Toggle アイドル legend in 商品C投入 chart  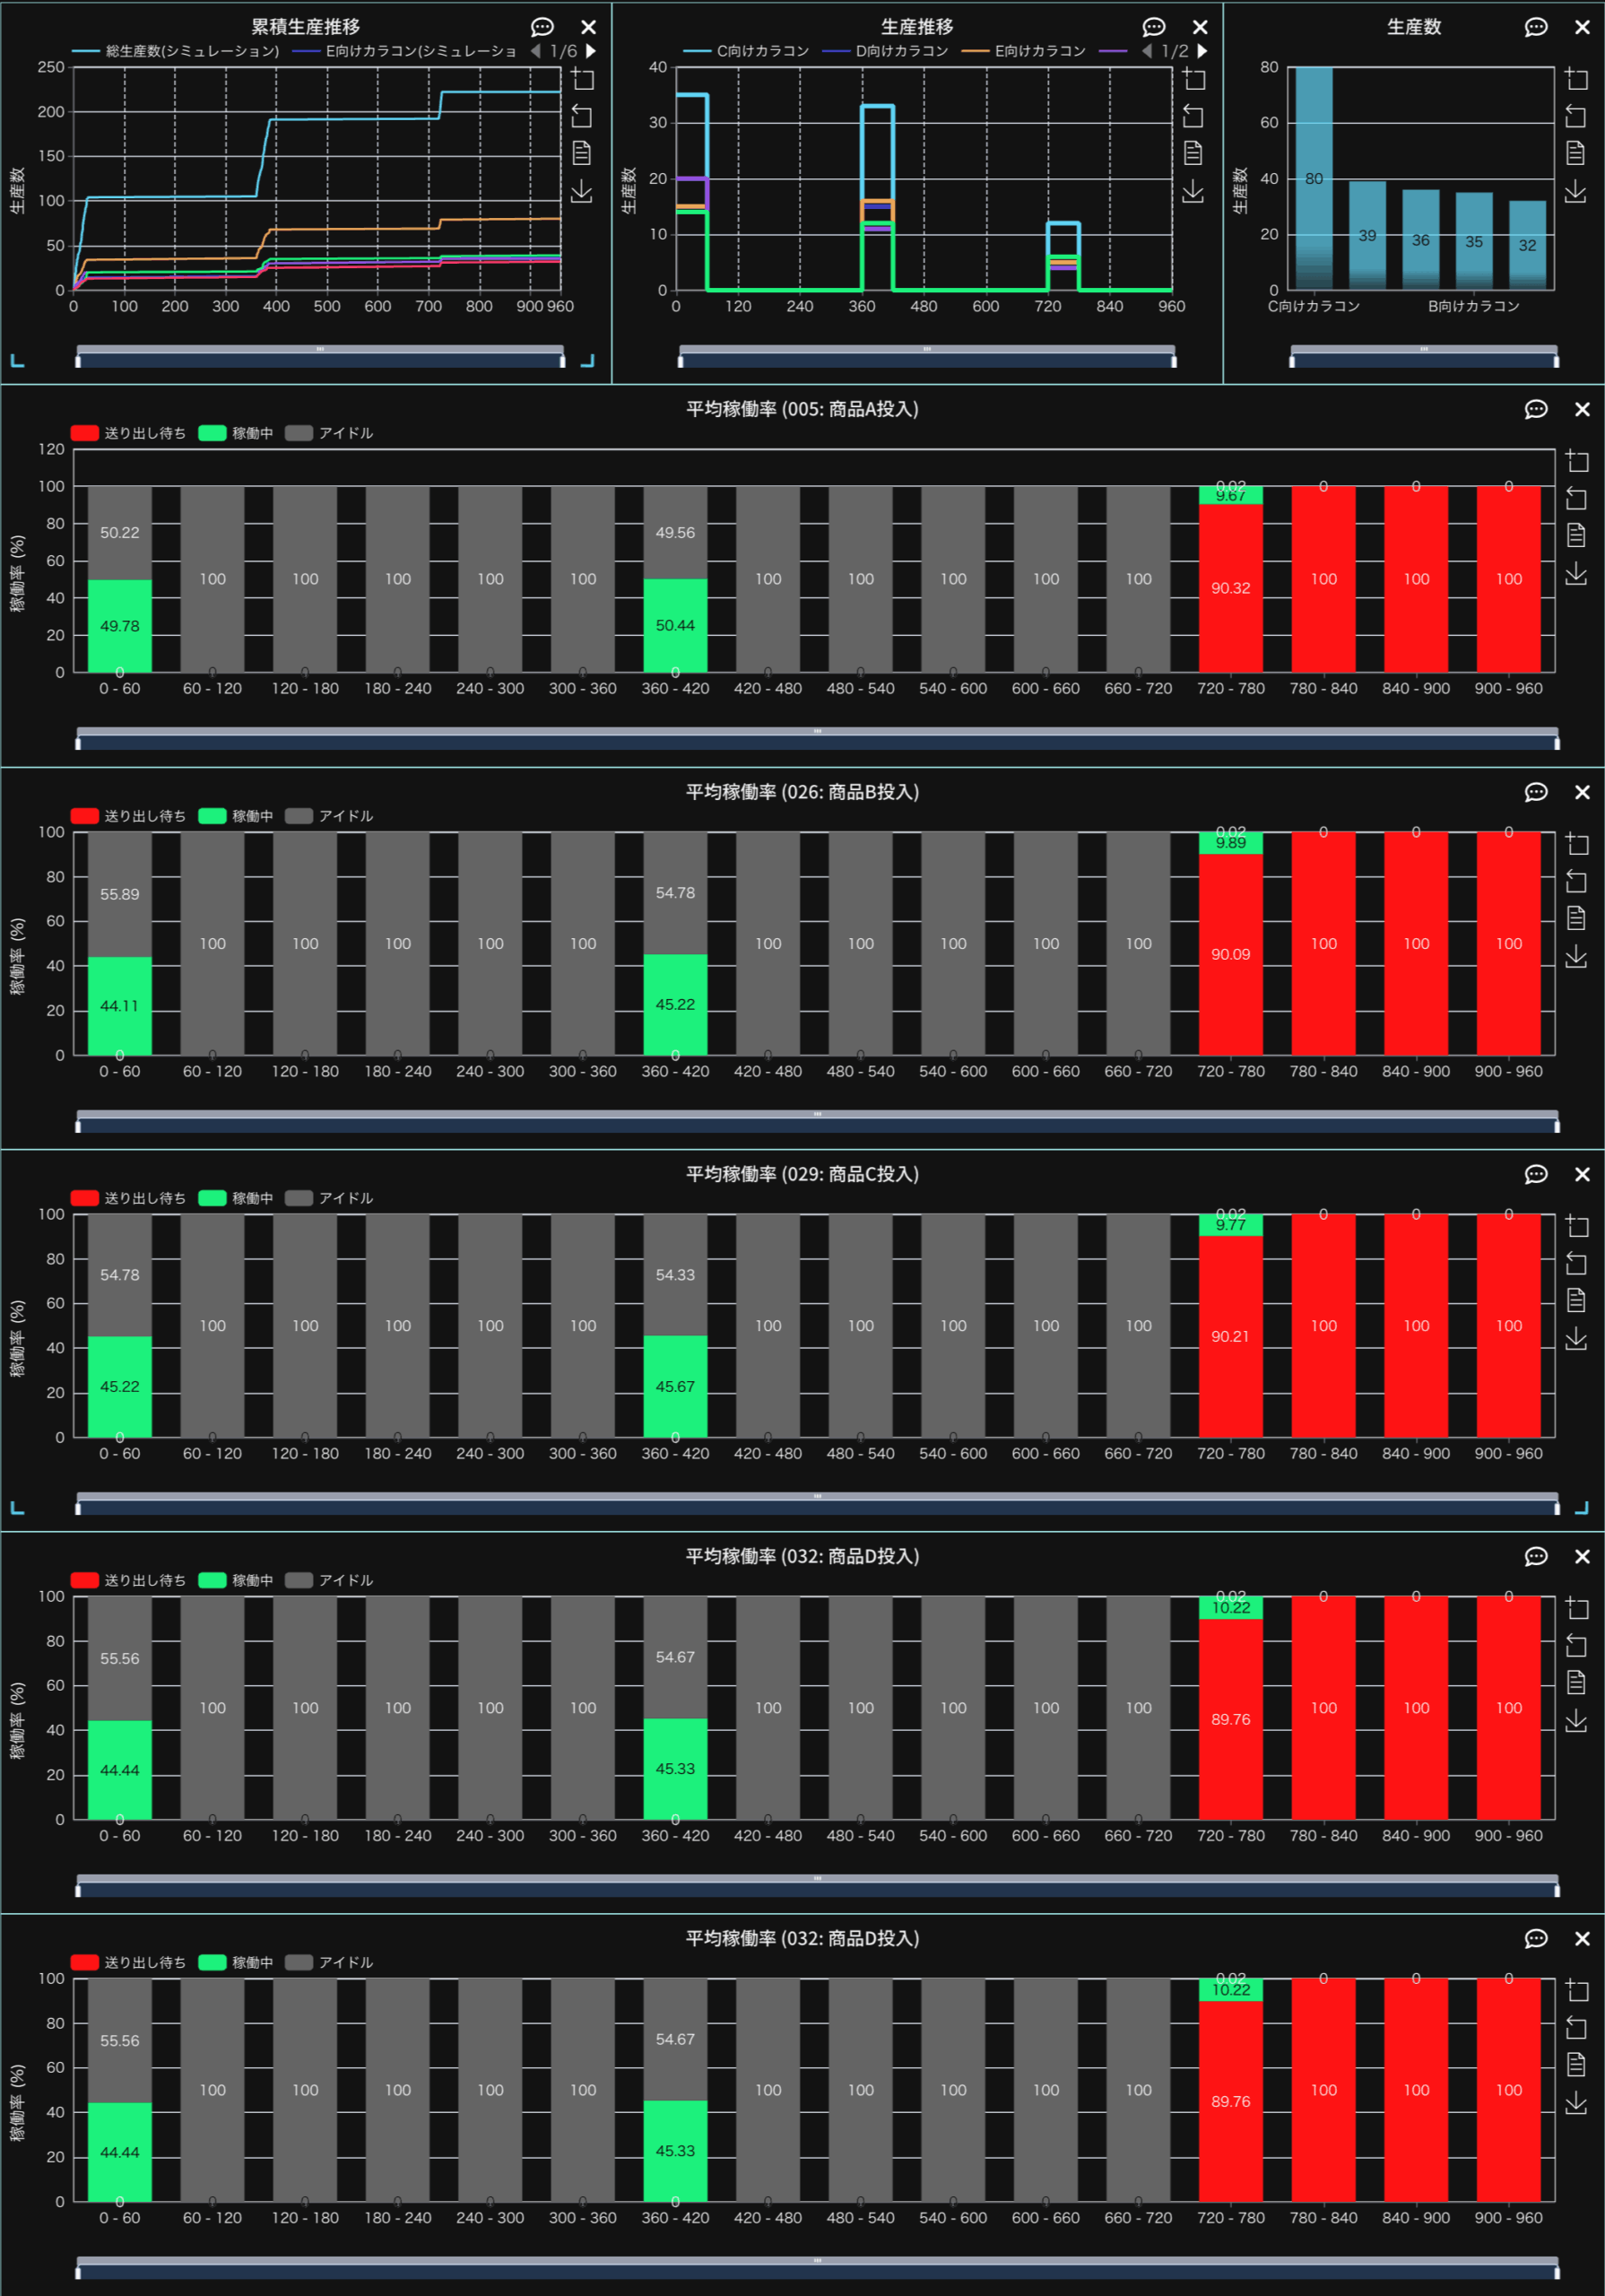point(329,1198)
